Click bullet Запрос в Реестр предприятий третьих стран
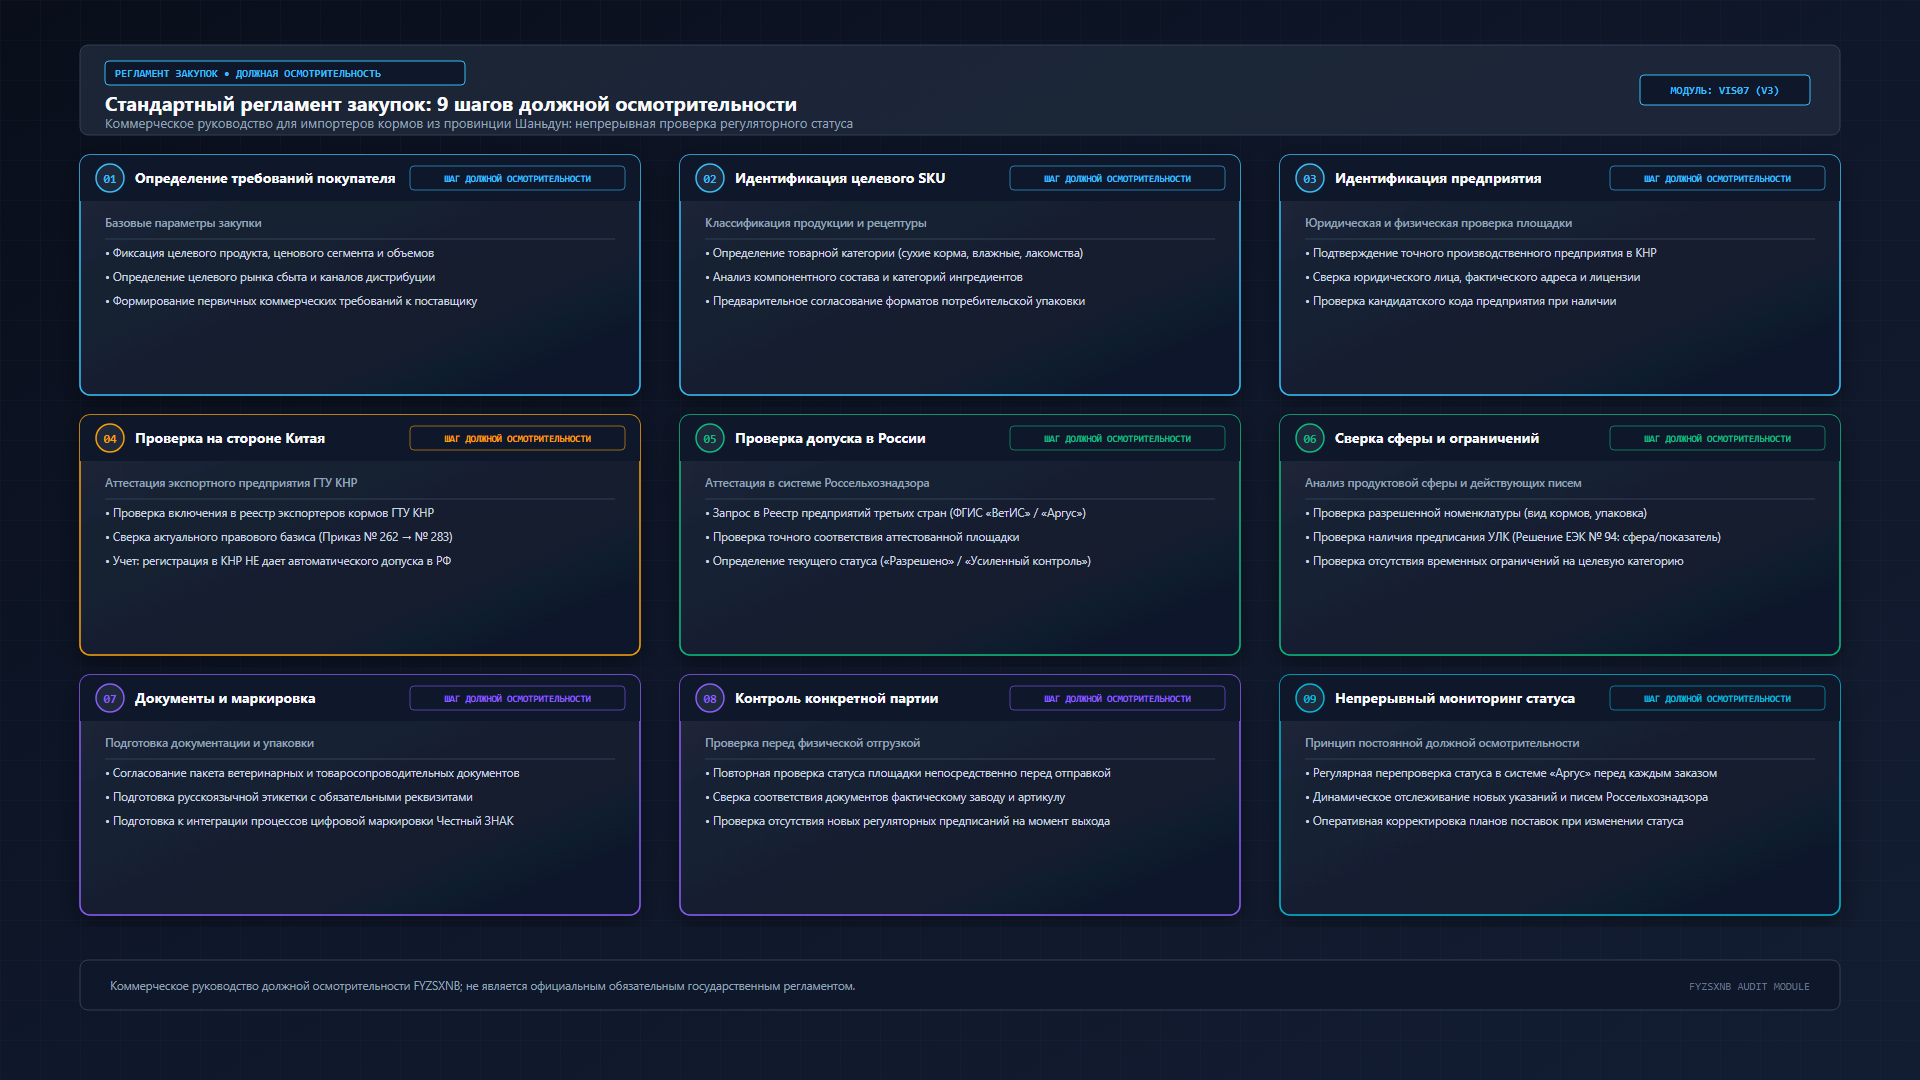Image resolution: width=1920 pixels, height=1080 pixels. pos(895,513)
